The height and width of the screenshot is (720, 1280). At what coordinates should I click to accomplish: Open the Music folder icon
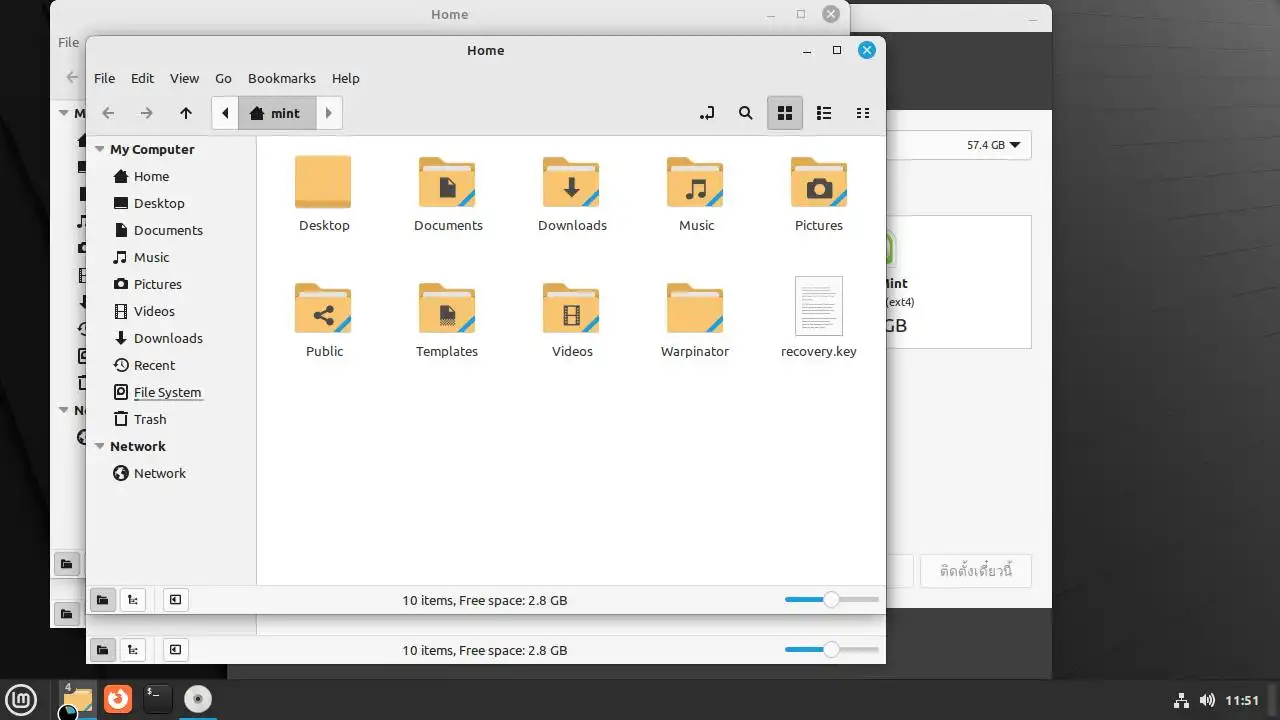point(695,181)
